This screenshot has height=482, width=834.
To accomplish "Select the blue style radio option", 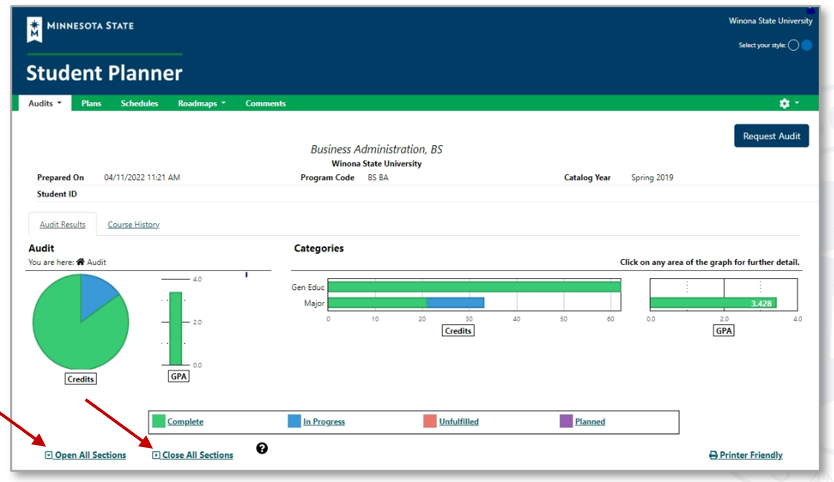I will 807,45.
